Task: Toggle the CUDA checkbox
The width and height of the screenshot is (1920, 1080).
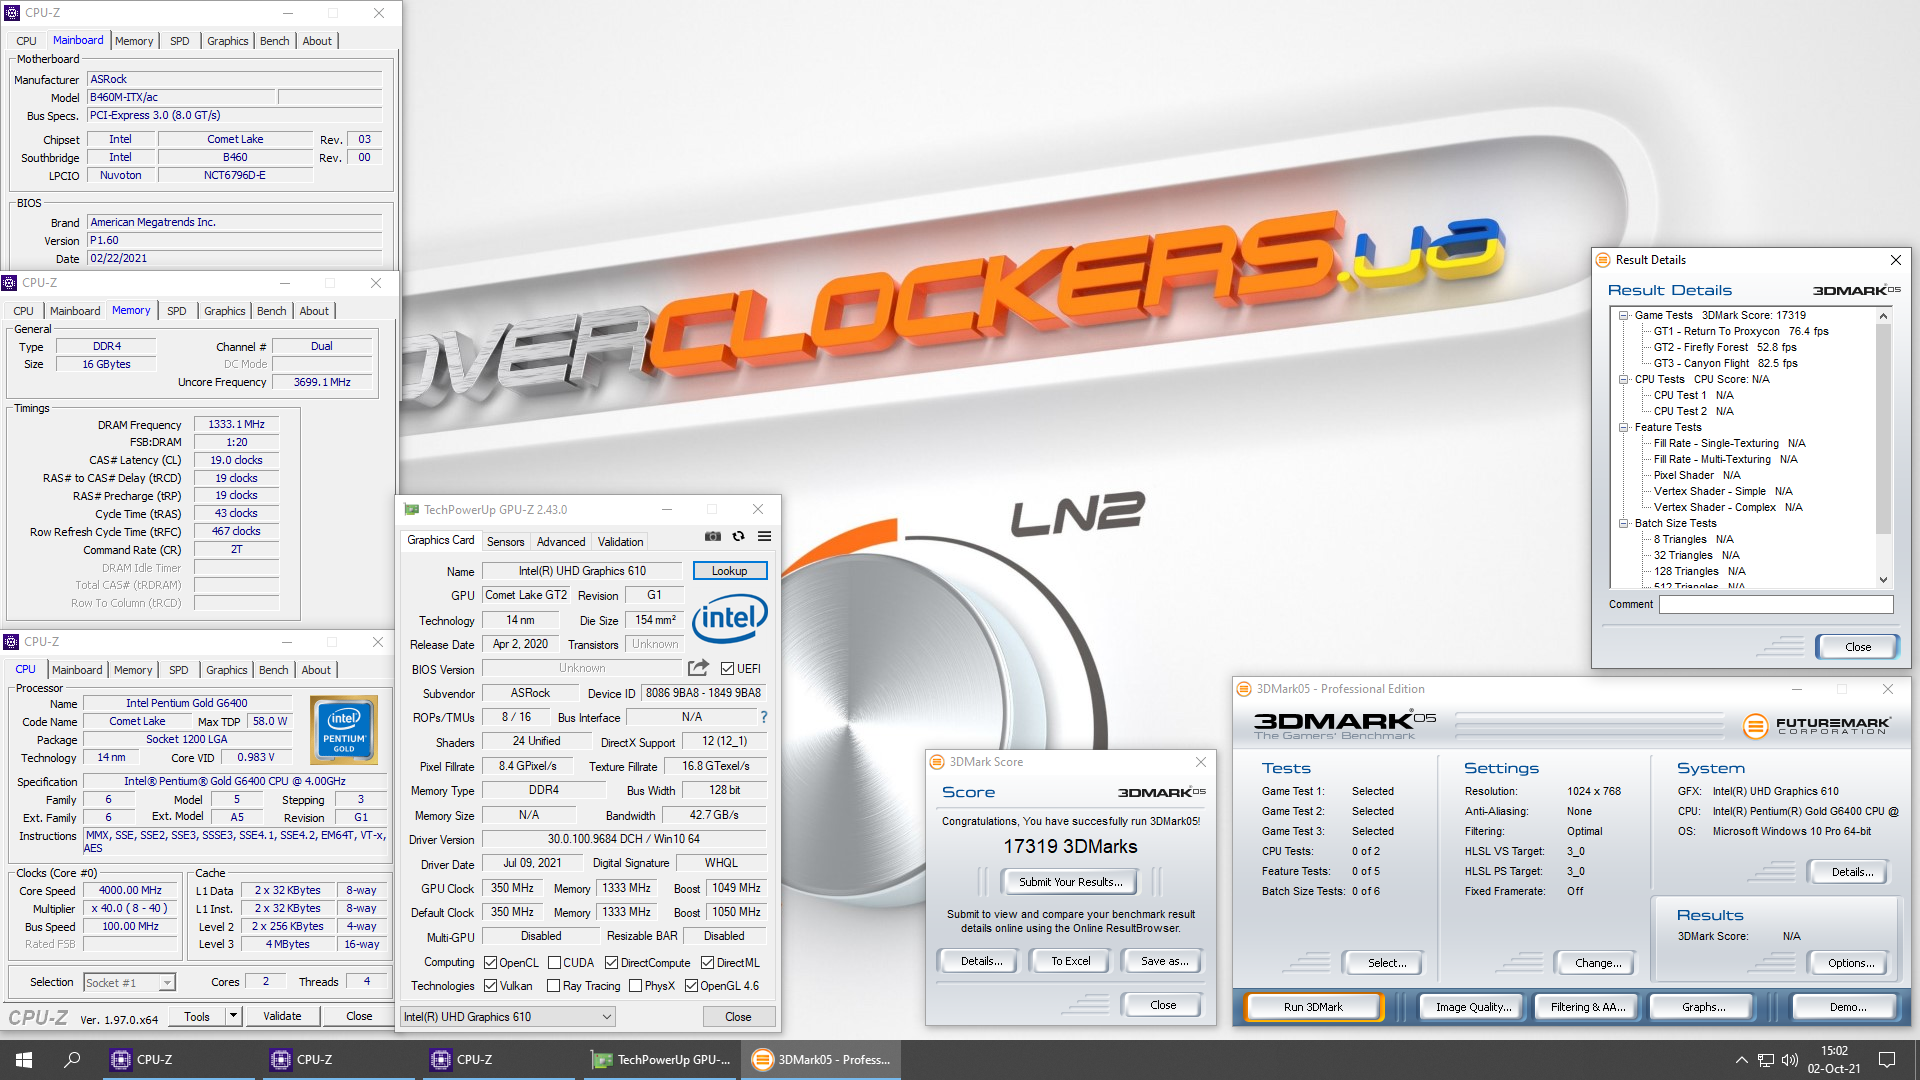Action: 554,963
